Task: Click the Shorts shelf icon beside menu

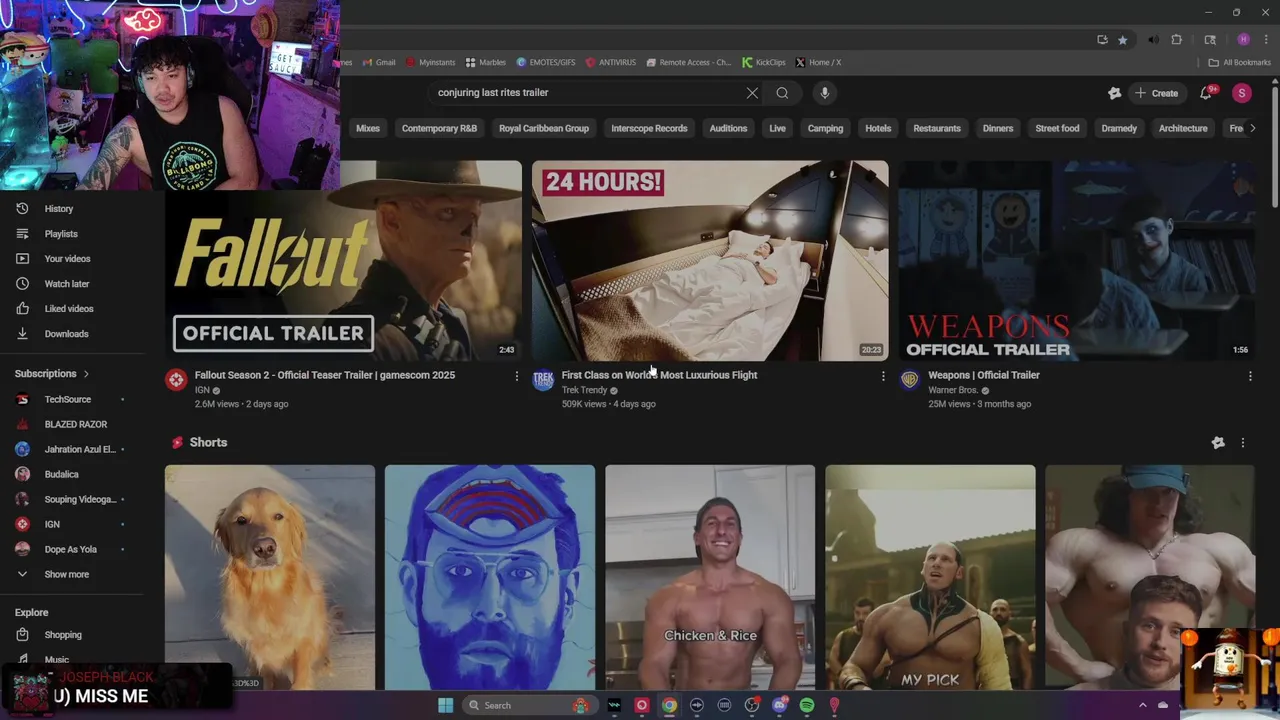Action: coord(1218,443)
